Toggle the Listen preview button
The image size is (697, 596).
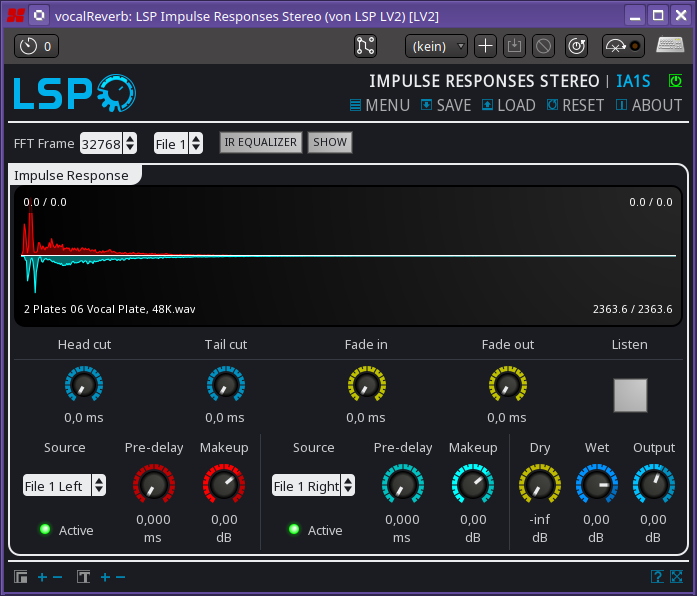tap(630, 395)
